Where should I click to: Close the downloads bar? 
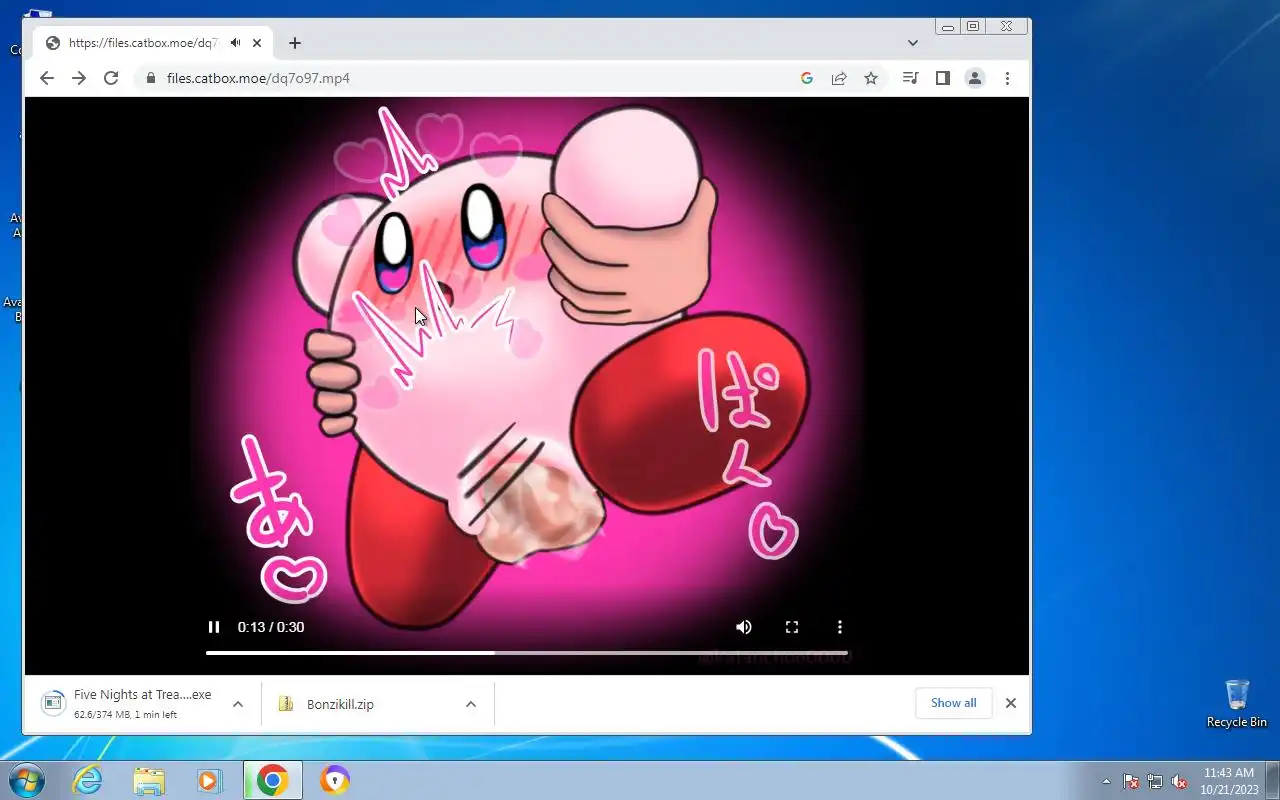click(x=1011, y=703)
